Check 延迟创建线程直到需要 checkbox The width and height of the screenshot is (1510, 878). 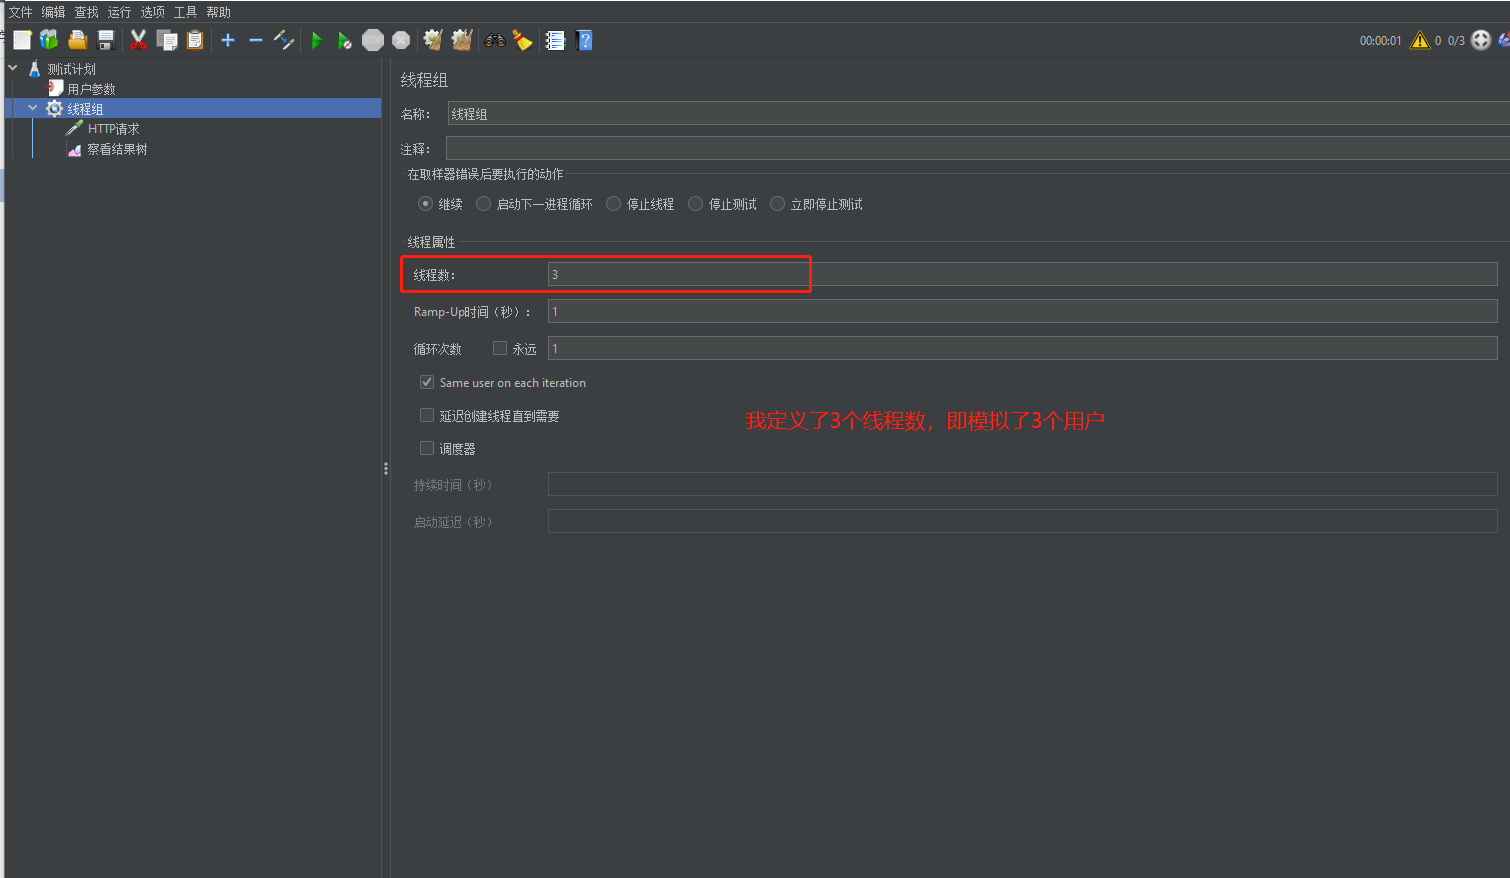coord(427,415)
